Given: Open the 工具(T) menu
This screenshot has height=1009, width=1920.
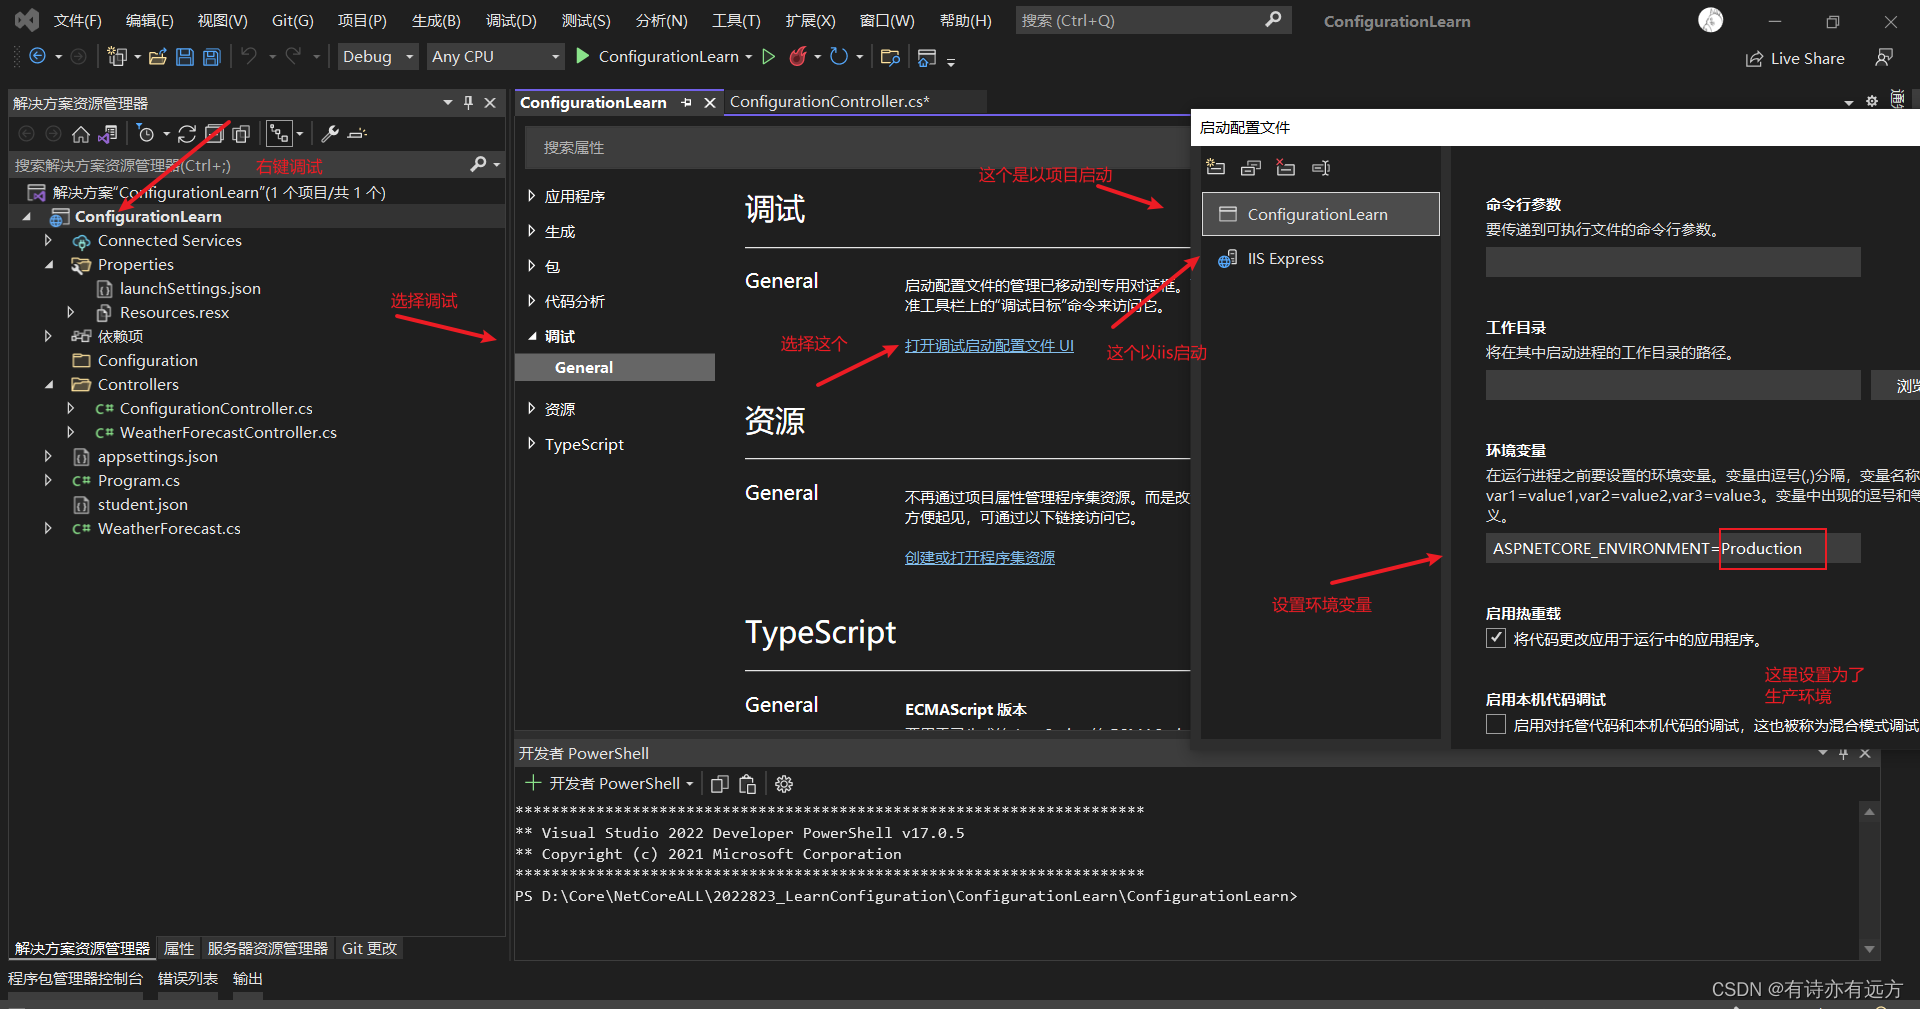Looking at the screenshot, I should point(736,21).
